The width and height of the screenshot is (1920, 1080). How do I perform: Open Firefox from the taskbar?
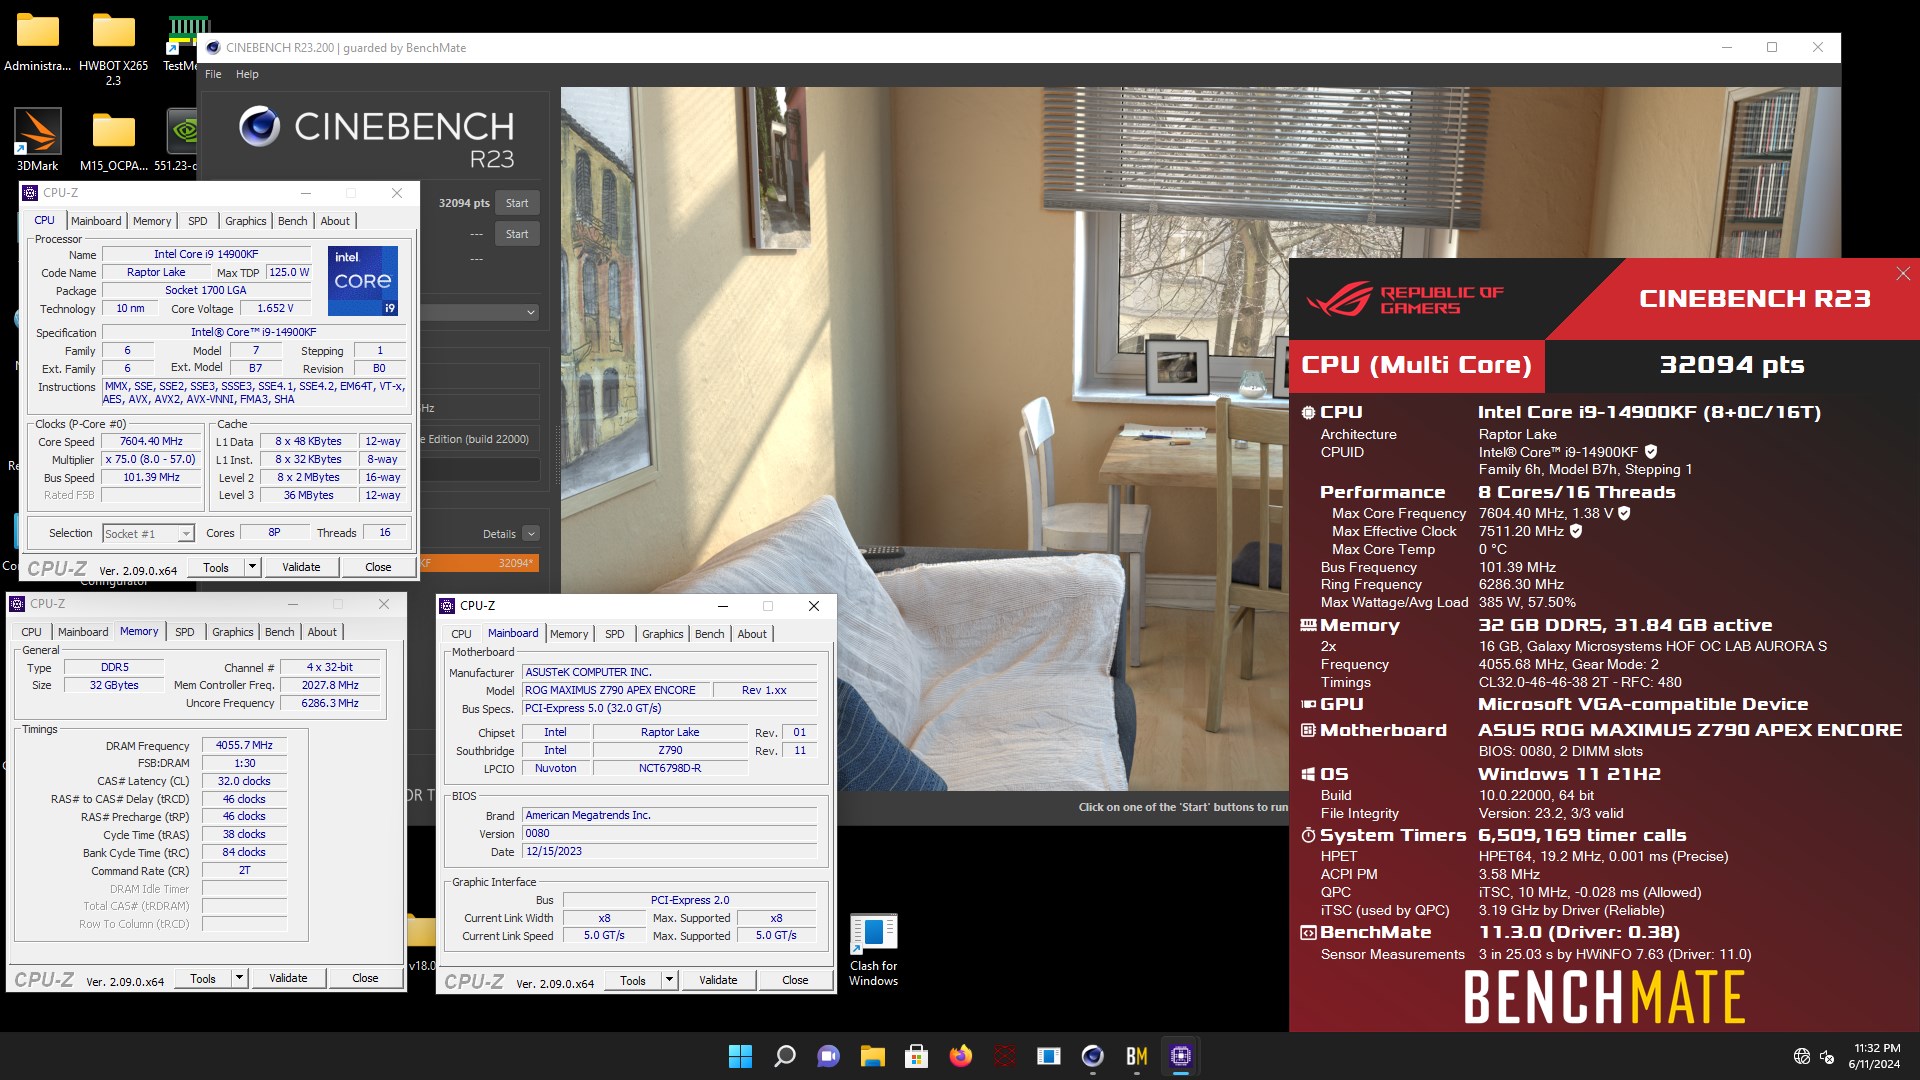pos(960,1056)
